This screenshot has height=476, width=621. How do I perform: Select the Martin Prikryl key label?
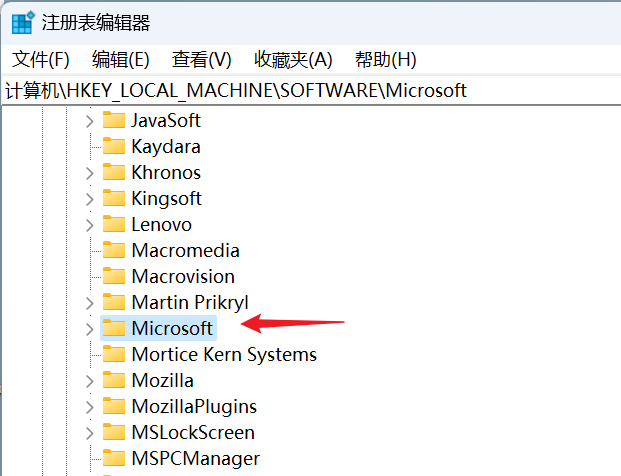click(x=190, y=303)
